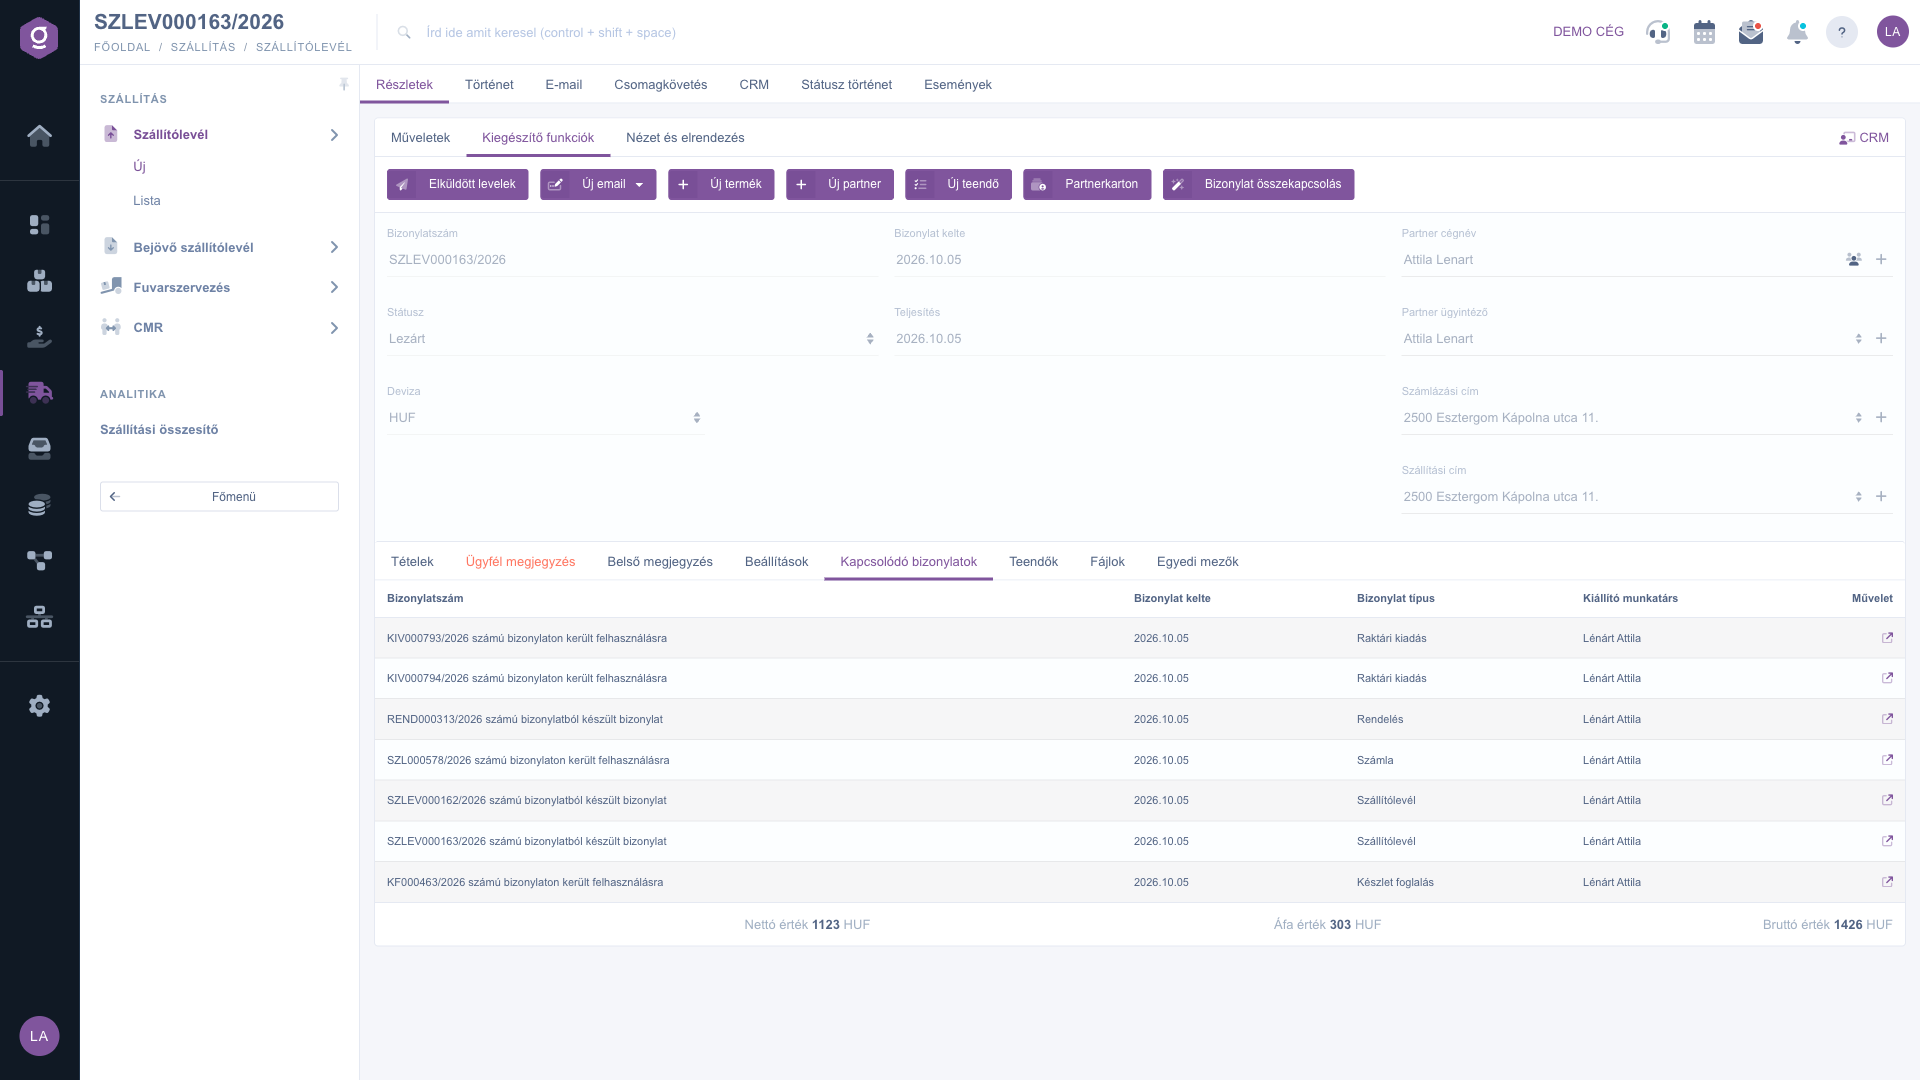Add a new partner with the Partner cégnév plus
The image size is (1920, 1080).
tap(1881, 260)
